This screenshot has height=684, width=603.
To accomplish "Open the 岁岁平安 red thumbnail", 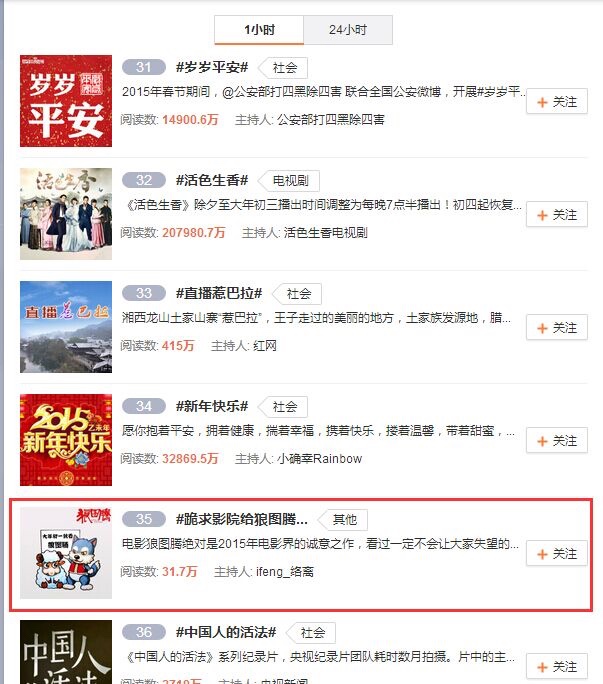I will point(66,101).
